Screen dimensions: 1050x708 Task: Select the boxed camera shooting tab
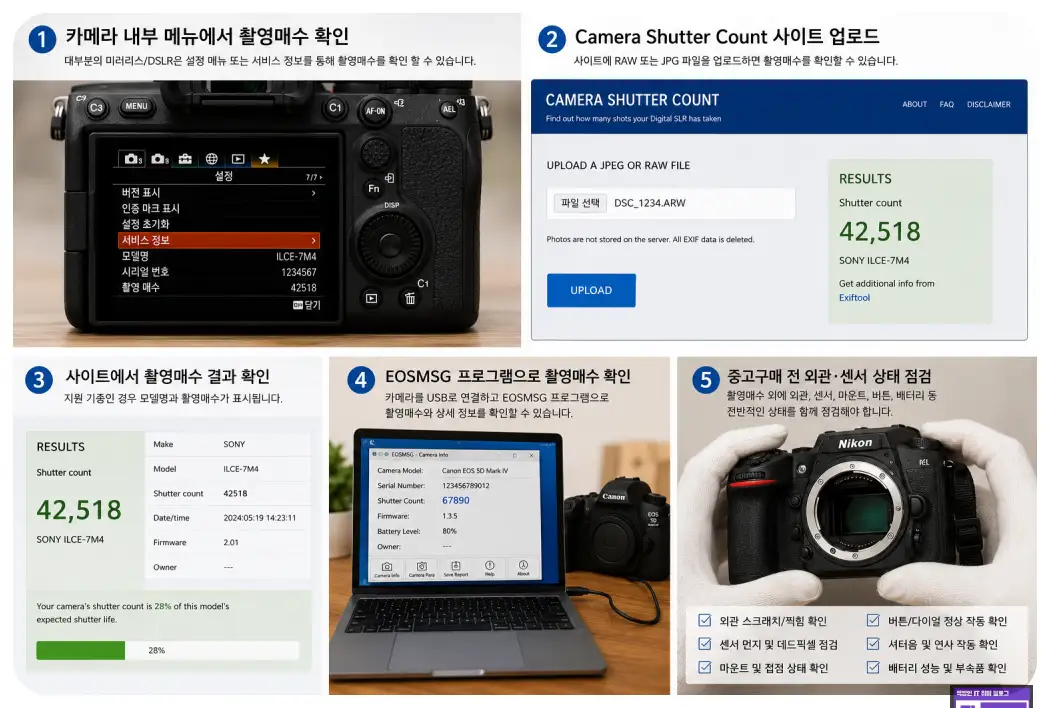pos(131,159)
